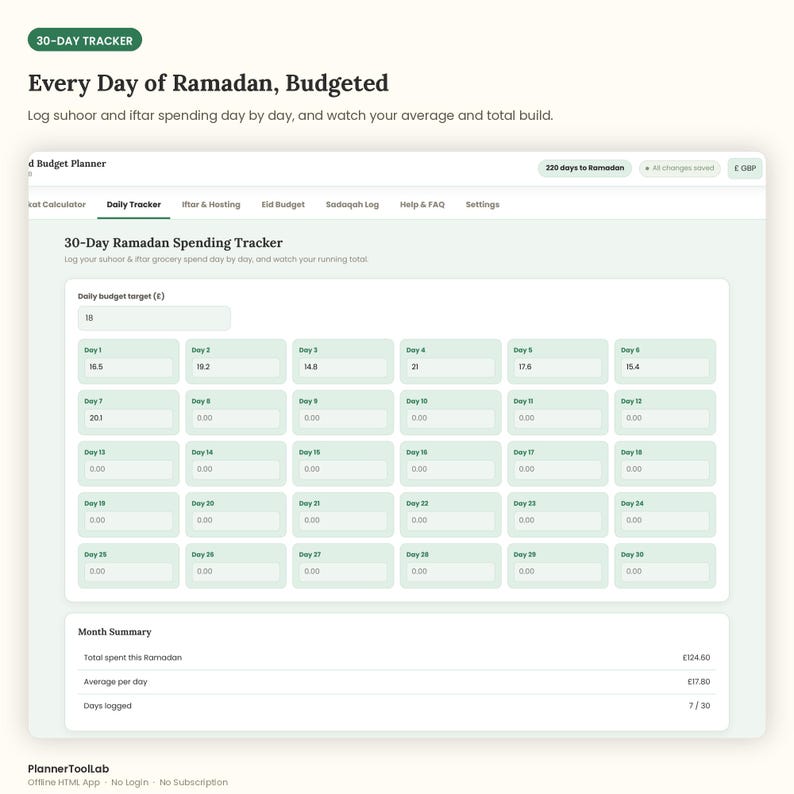
Task: Click the Total spent this Ramadan label
Action: [x=133, y=658]
